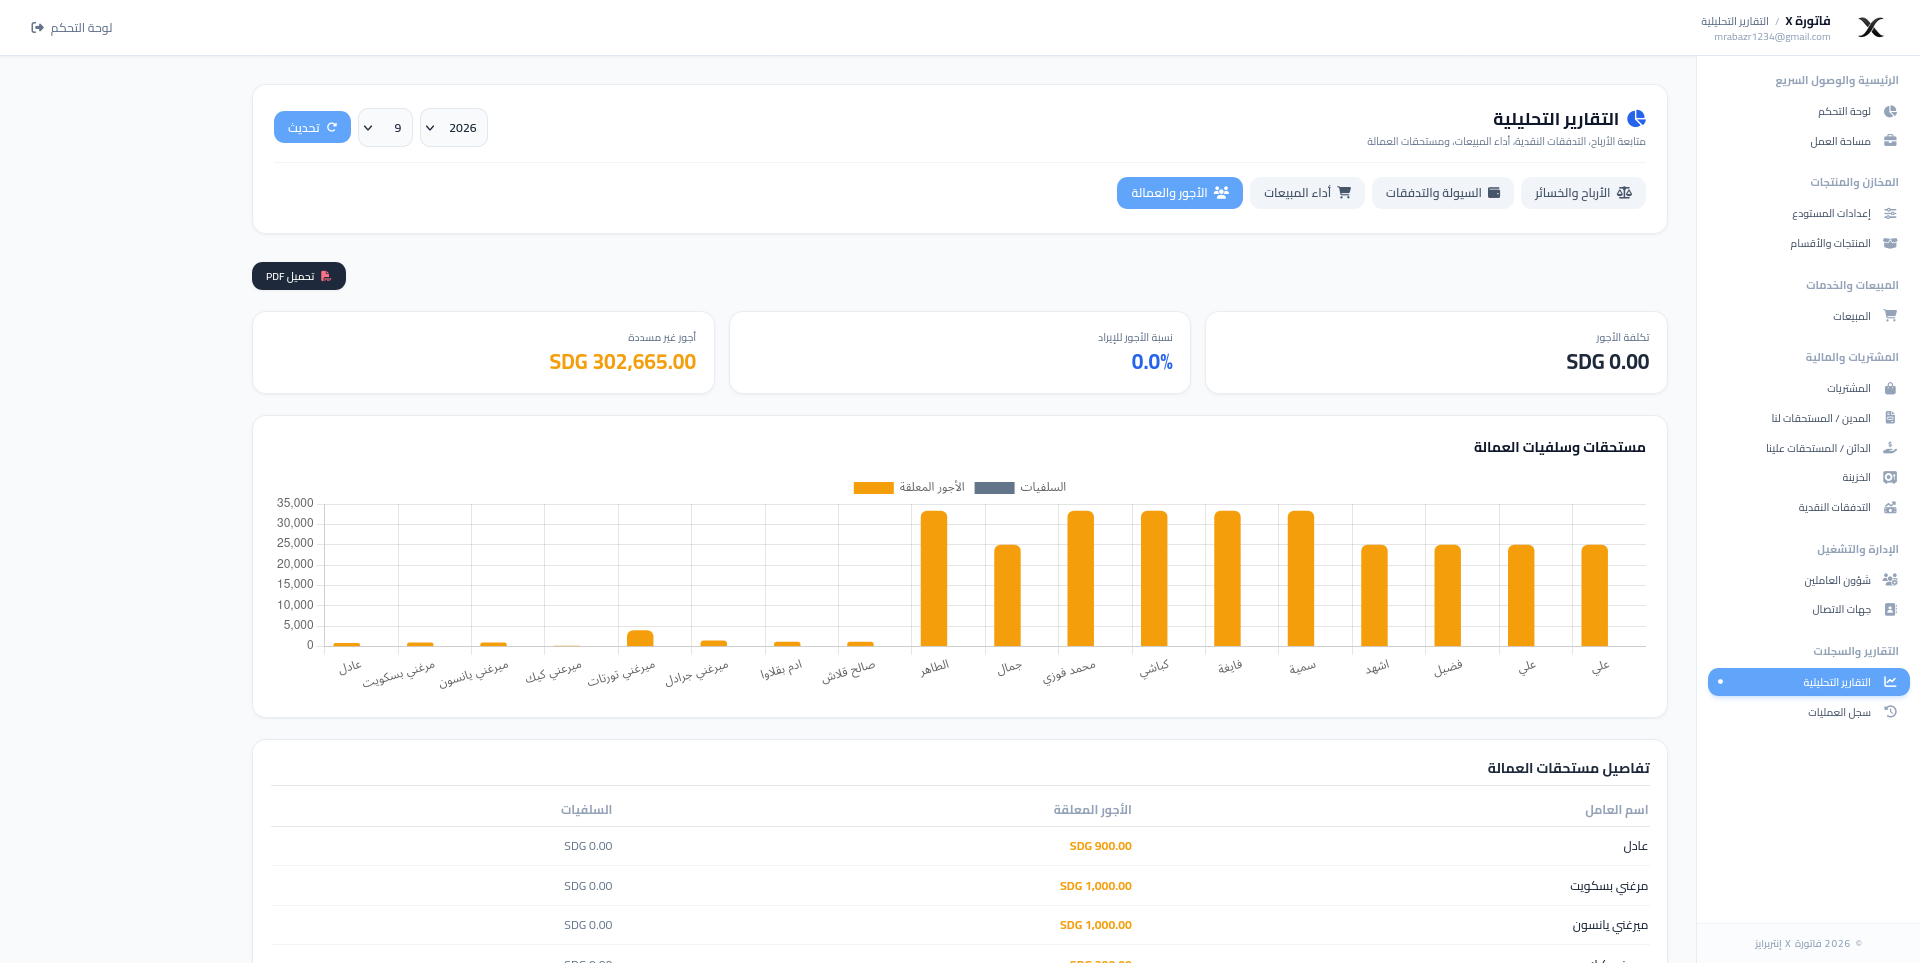Click the التقارير التحليلية breadcrumb in header
Screen dimensions: 1920x963
click(x=1734, y=21)
